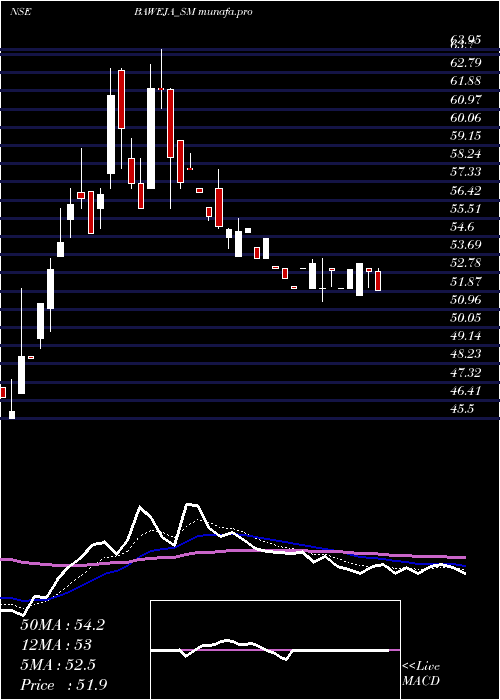Select the 60.06 price axis label
This screenshot has height=700, width=500.
pyautogui.click(x=466, y=118)
